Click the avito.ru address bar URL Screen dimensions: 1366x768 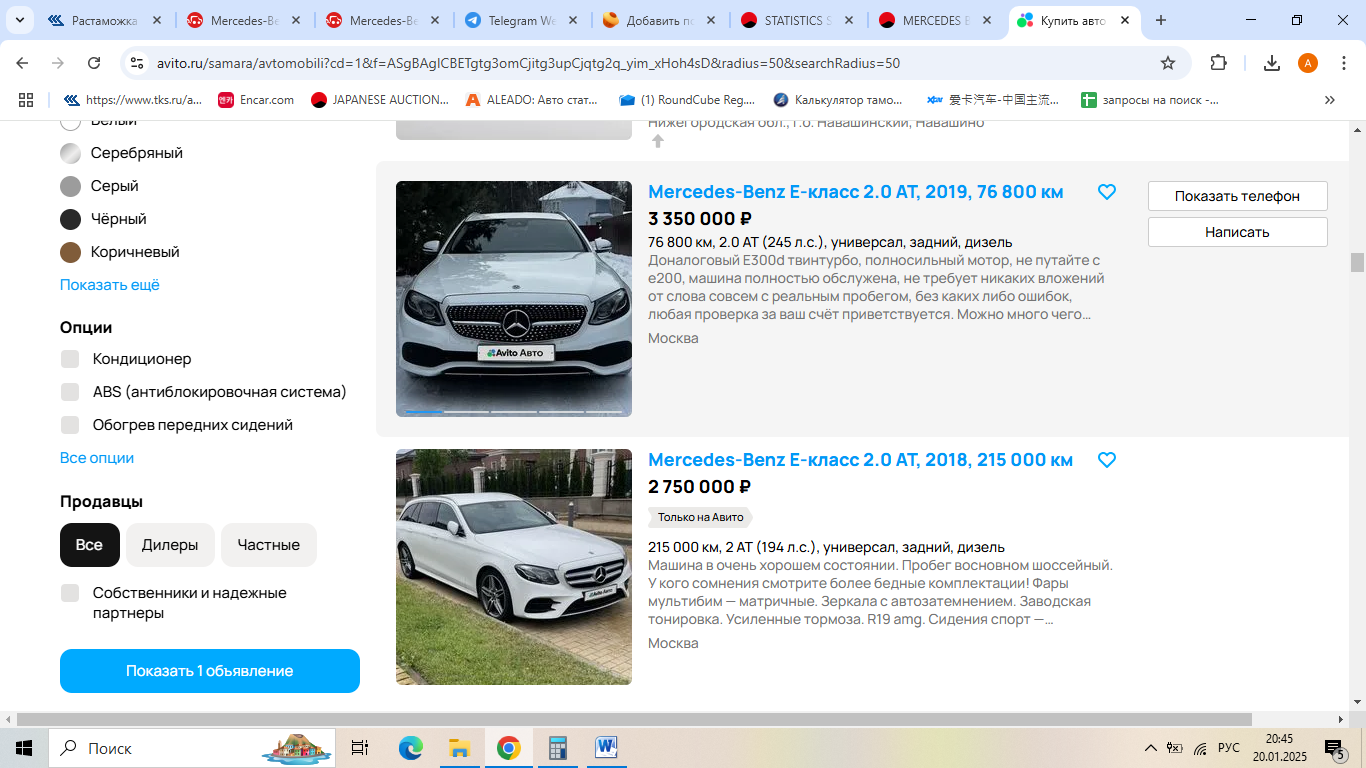point(528,63)
